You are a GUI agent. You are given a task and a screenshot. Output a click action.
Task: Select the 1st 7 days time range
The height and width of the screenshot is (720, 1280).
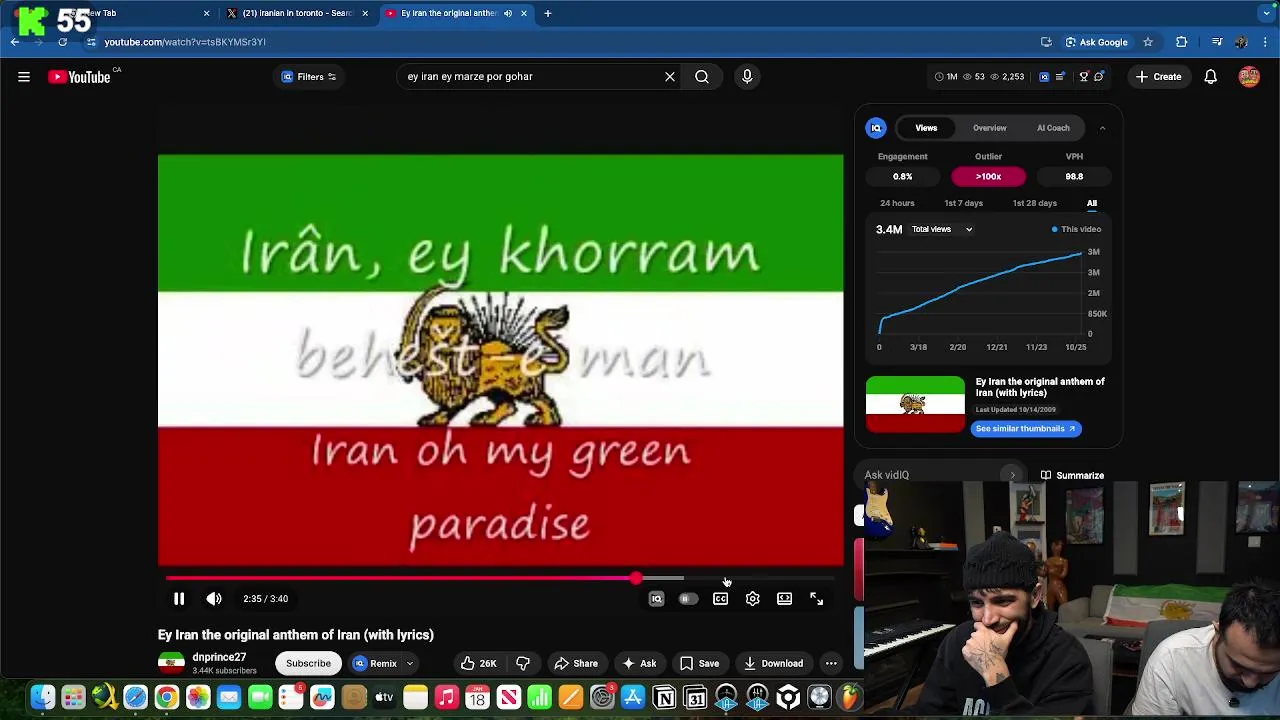click(964, 203)
